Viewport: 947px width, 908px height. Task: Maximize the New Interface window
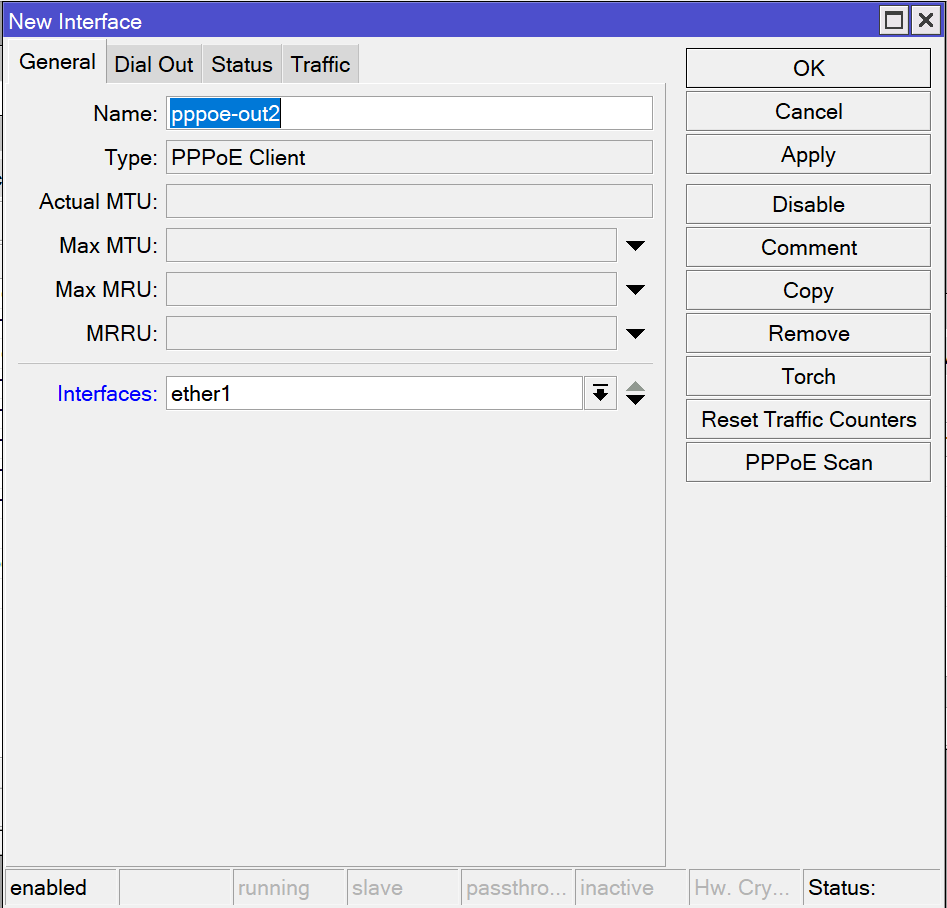[894, 20]
